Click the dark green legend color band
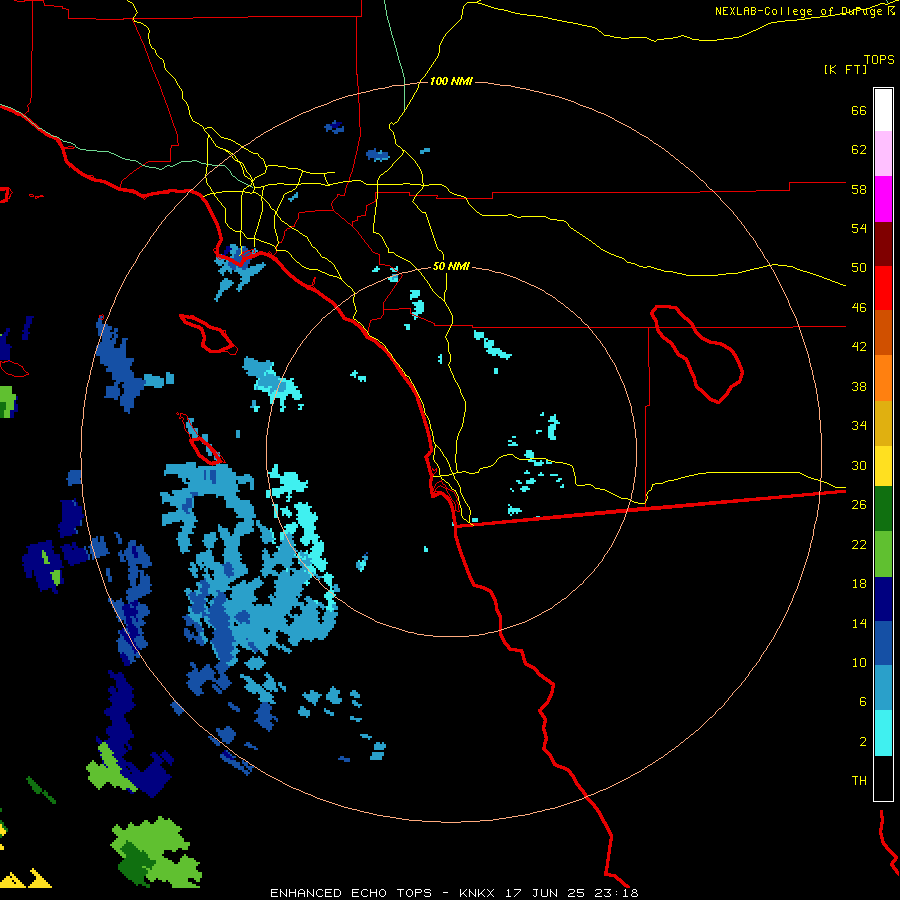This screenshot has height=900, width=900. [883, 509]
